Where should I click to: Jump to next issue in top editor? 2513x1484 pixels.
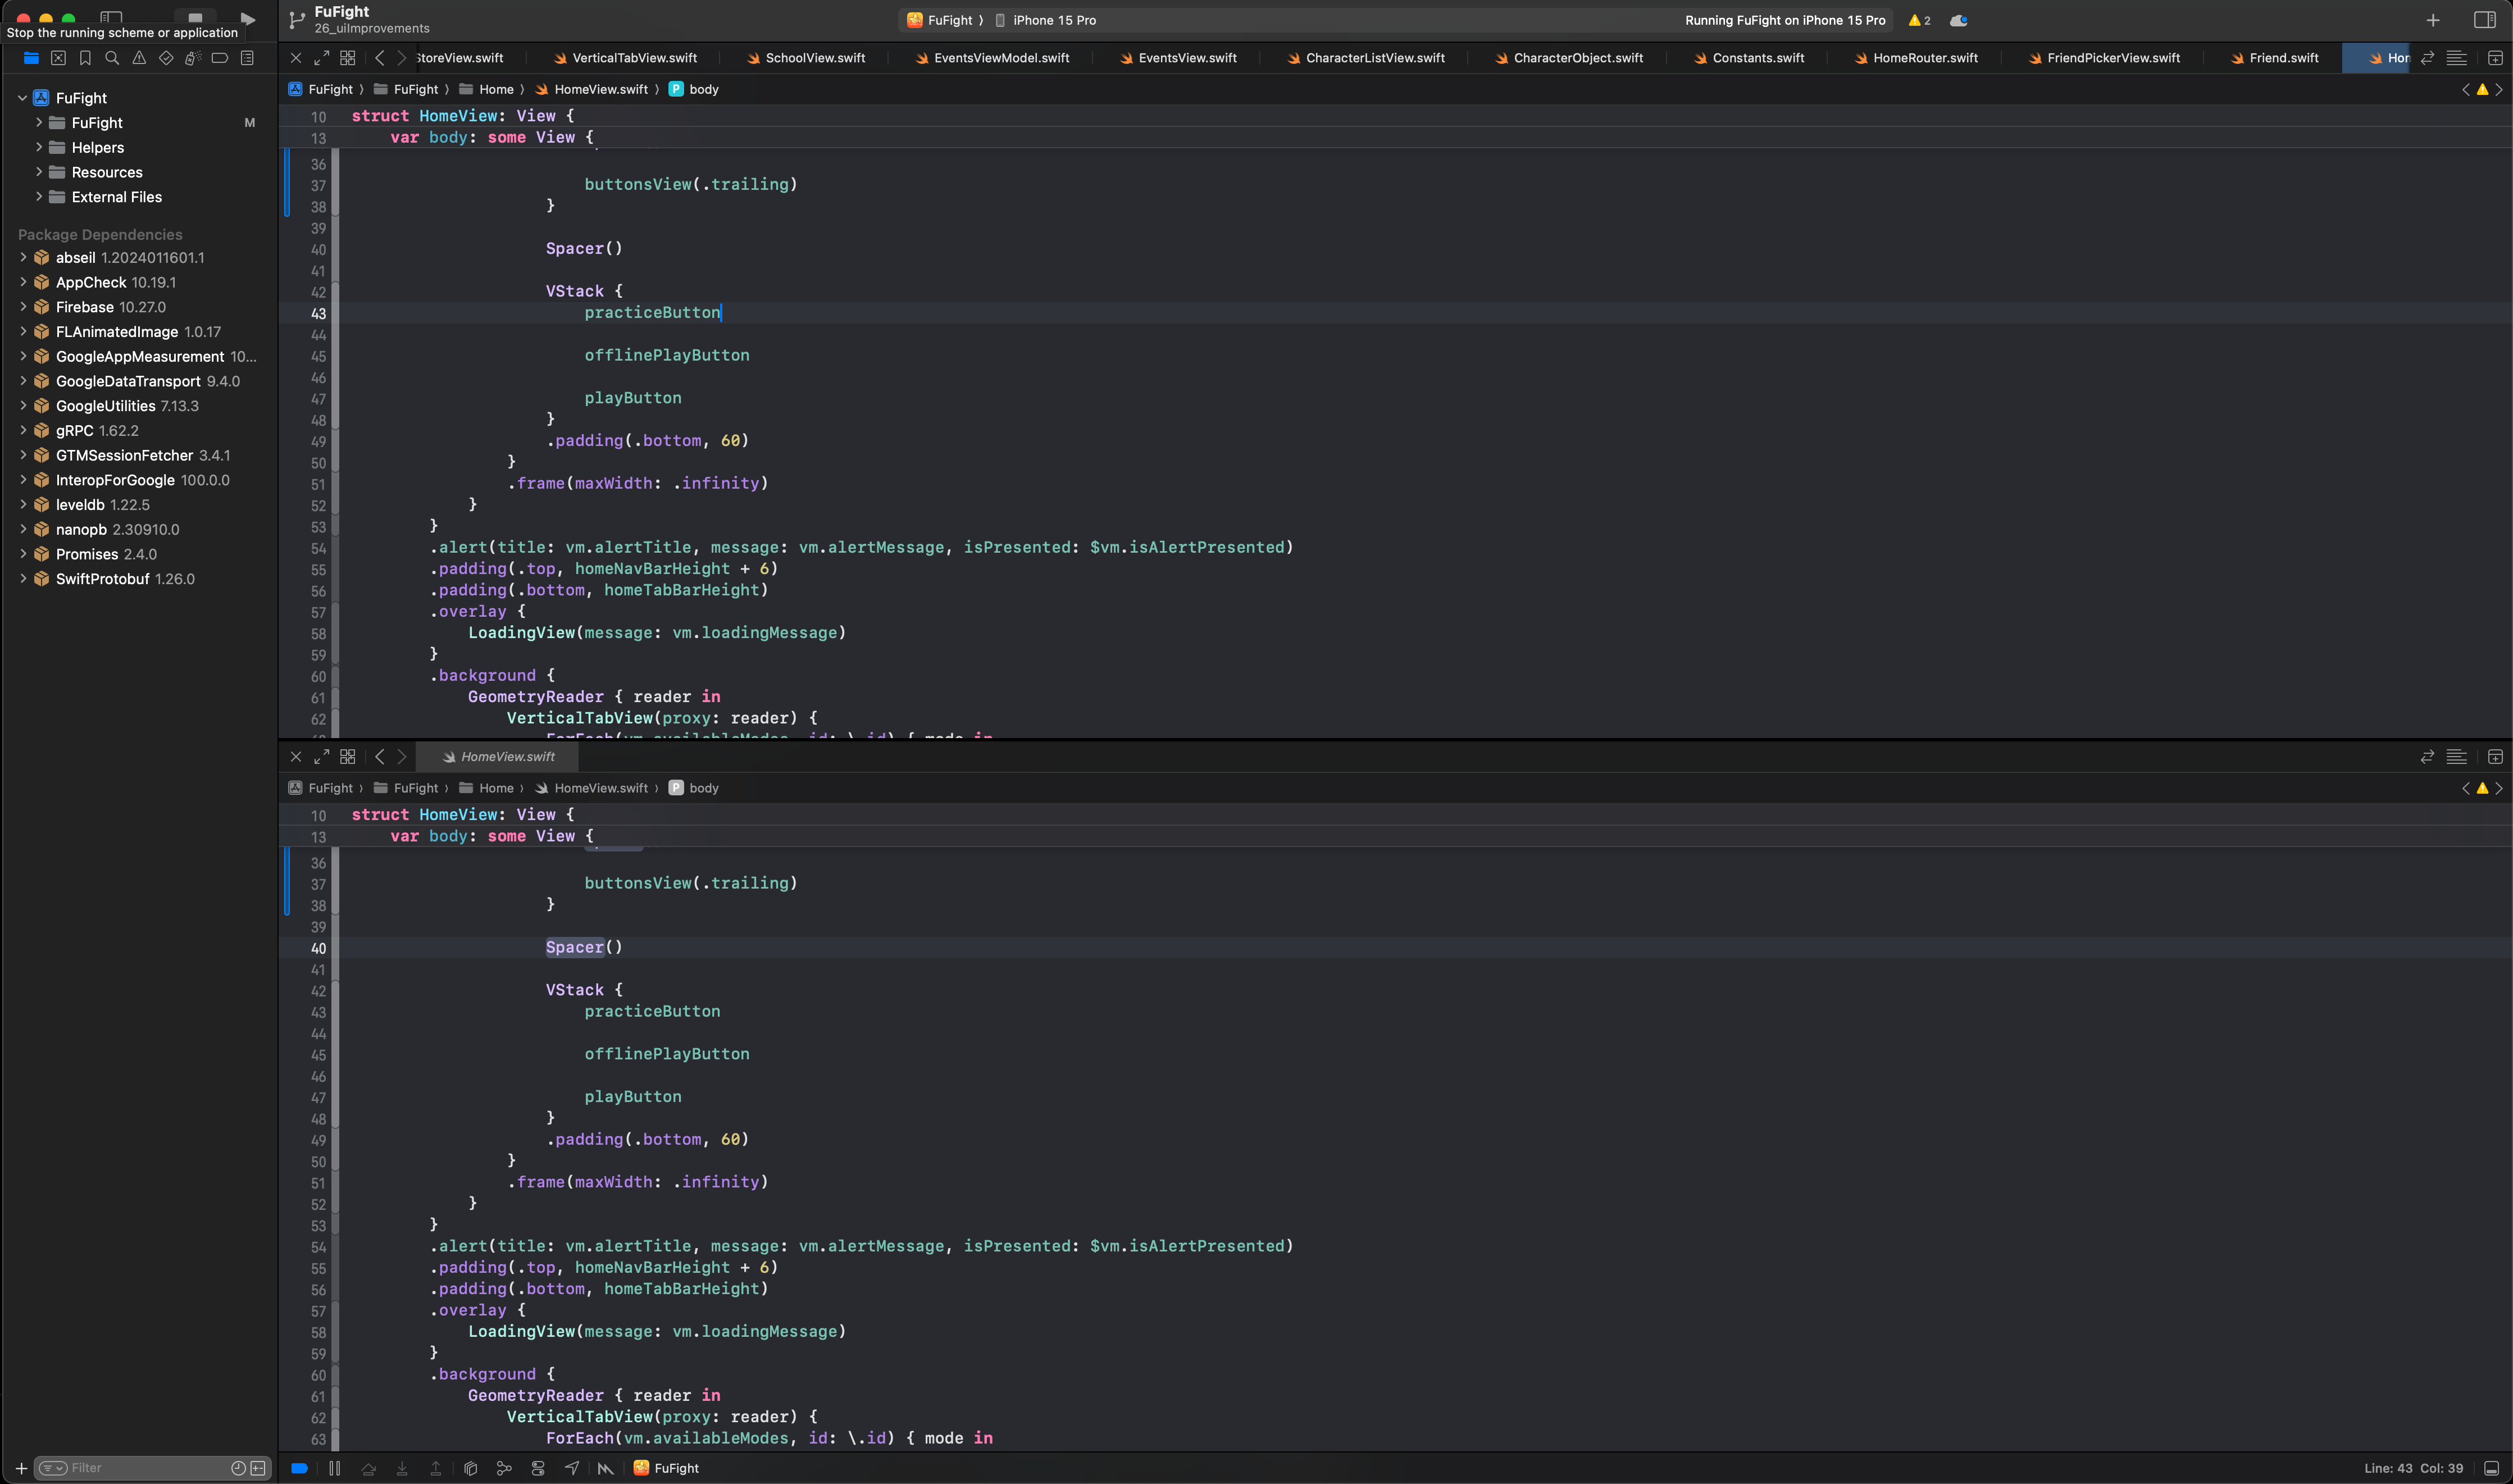(x=2499, y=90)
